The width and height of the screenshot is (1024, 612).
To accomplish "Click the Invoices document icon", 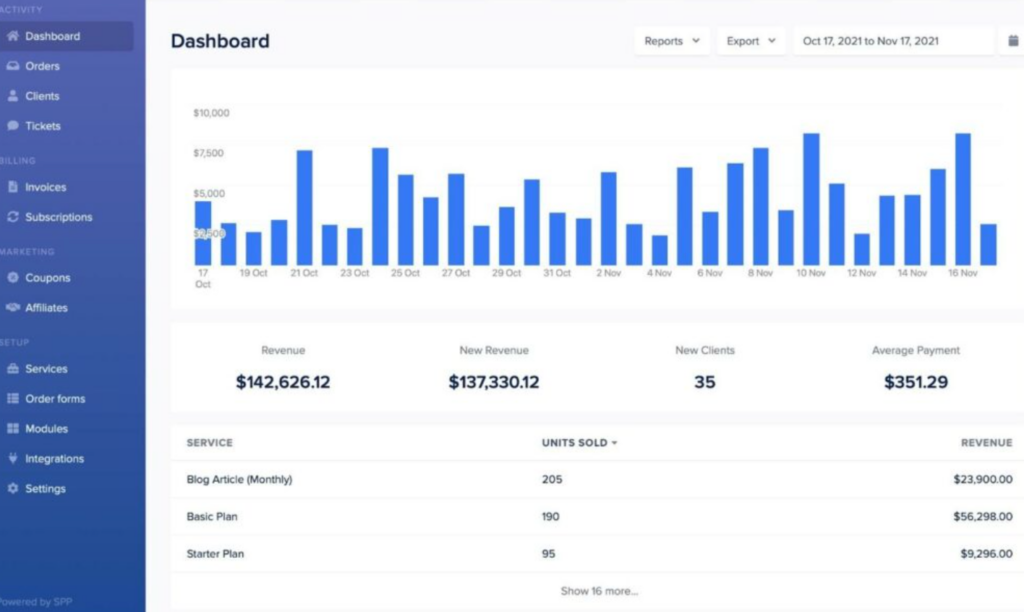I will (x=13, y=187).
